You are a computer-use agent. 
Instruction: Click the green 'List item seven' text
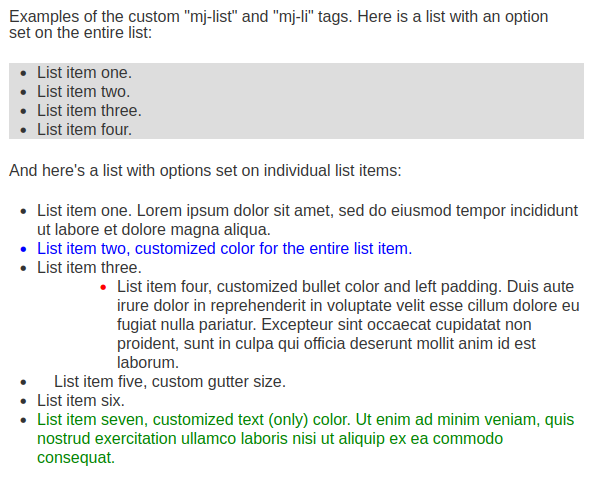click(x=306, y=439)
